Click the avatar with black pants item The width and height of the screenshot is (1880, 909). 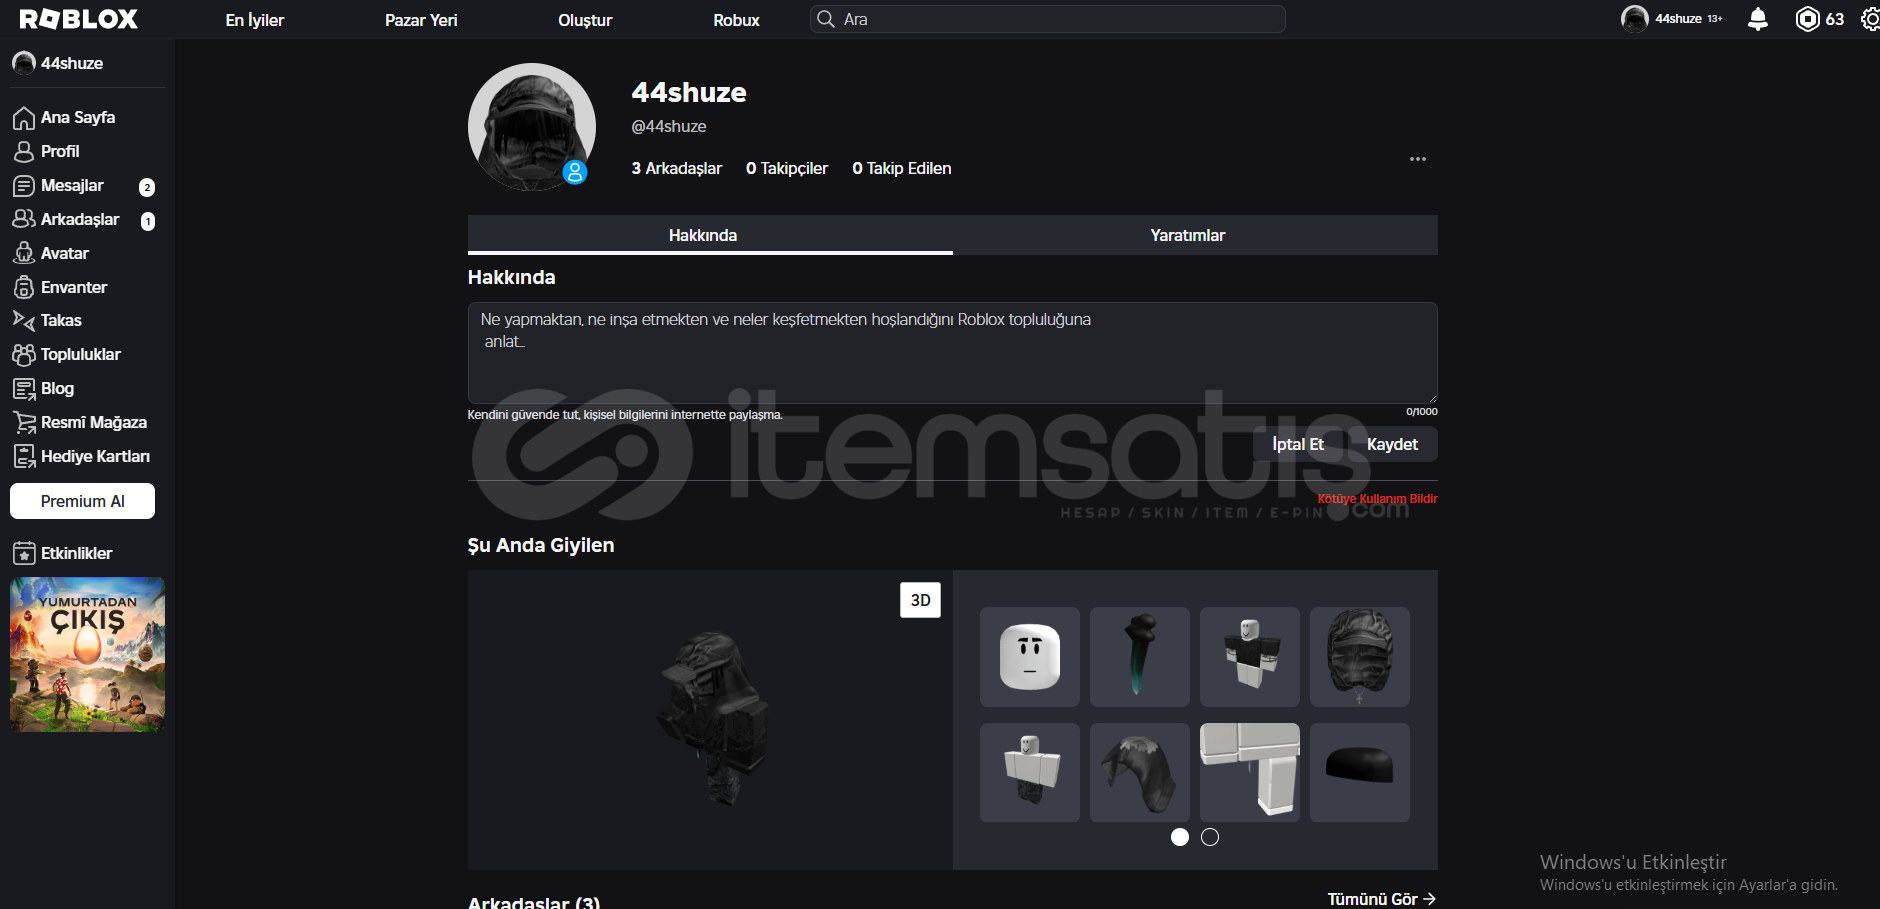pyautogui.click(x=1030, y=772)
